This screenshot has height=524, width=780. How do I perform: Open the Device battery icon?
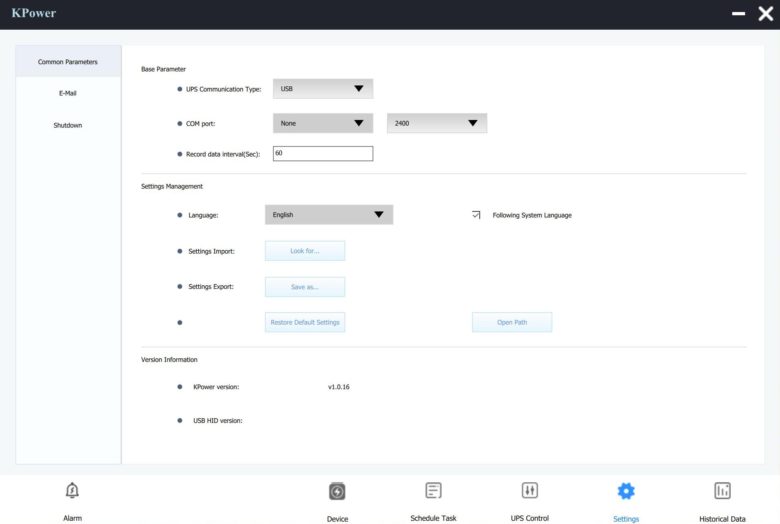point(337,491)
